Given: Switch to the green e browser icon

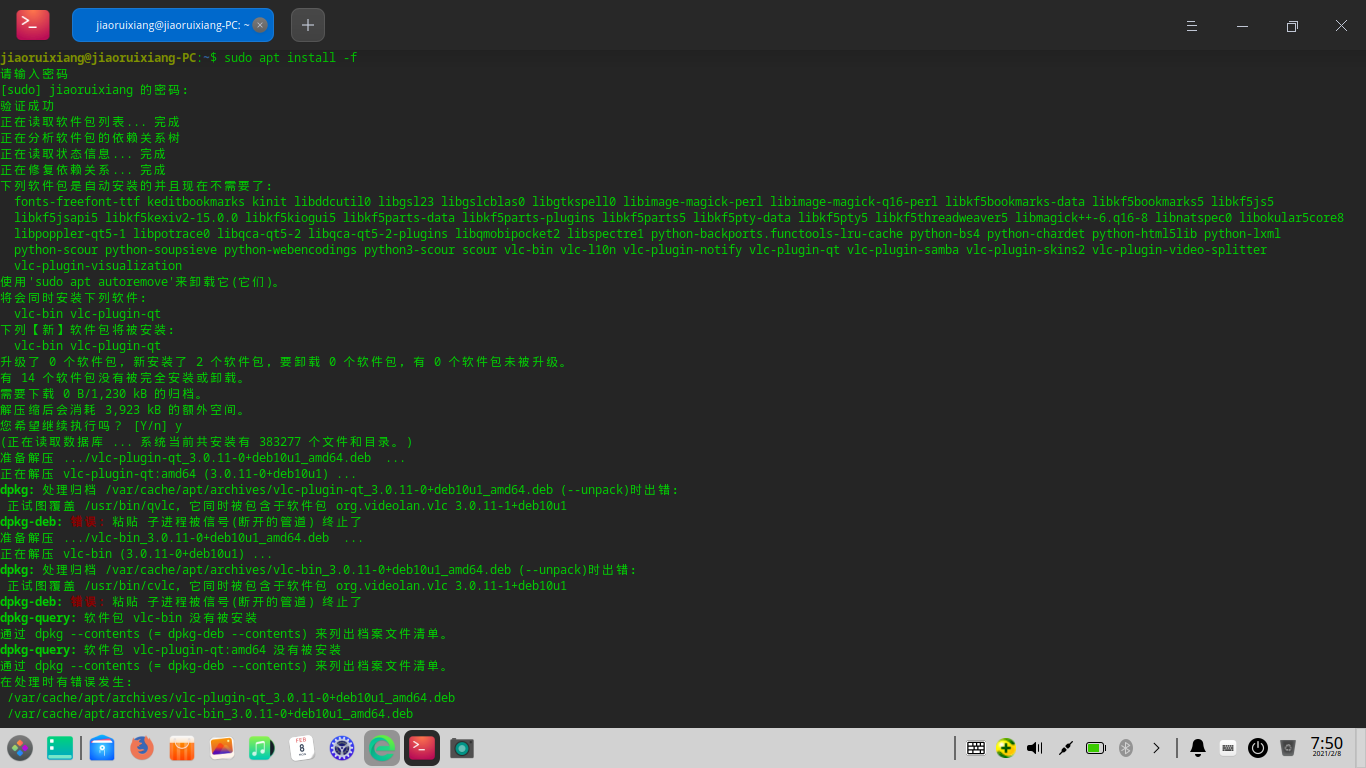Looking at the screenshot, I should 382,748.
